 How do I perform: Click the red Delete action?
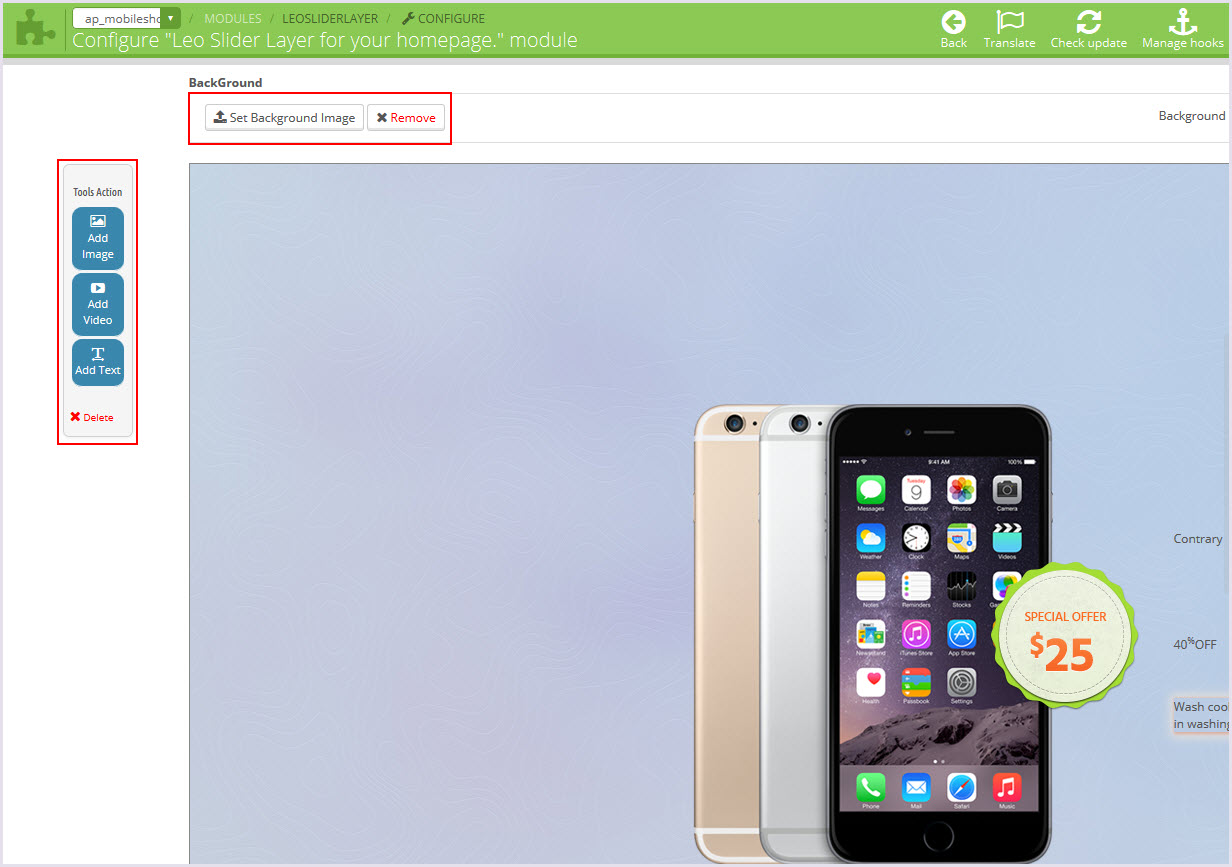pos(92,417)
